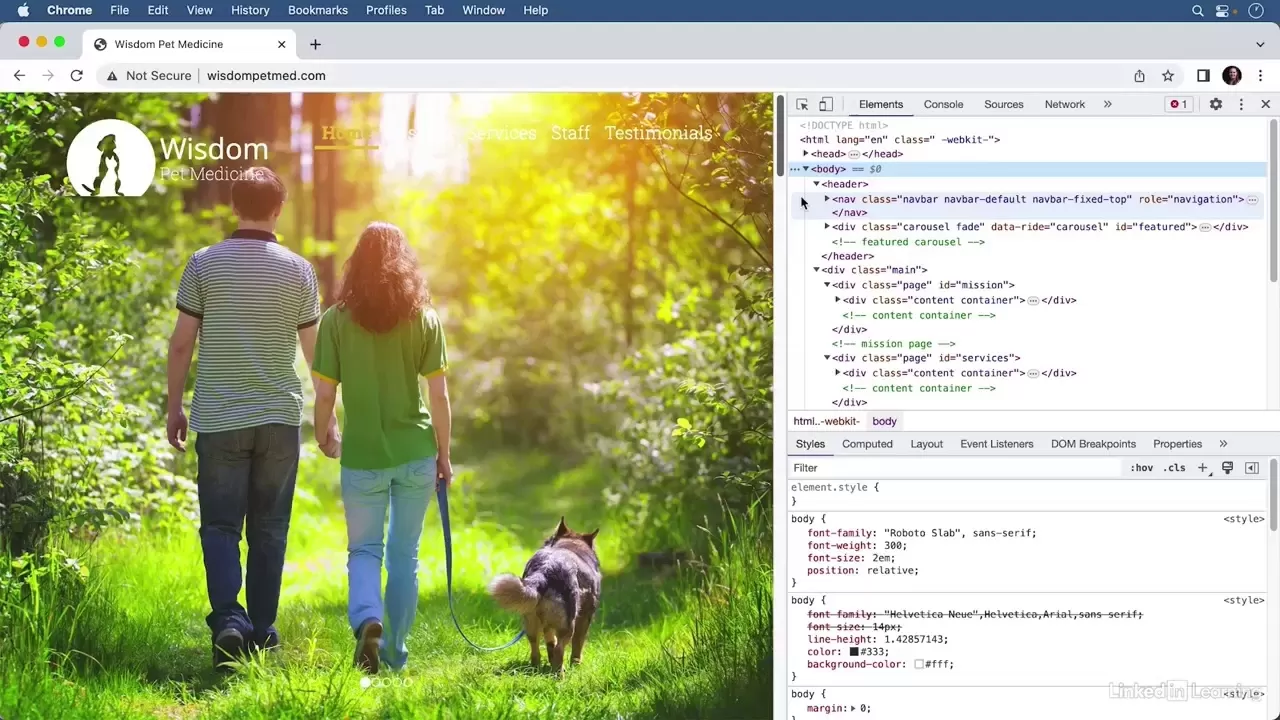This screenshot has width=1280, height=720.
Task: Click the share page icon
Action: coord(1139,76)
